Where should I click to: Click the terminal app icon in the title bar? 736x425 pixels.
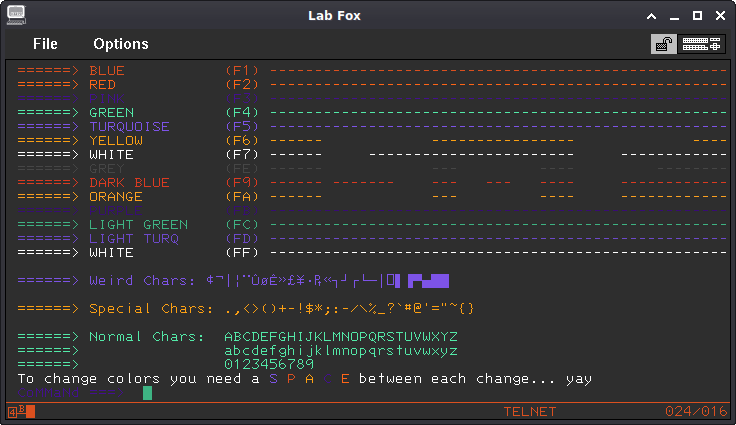click(x=16, y=15)
